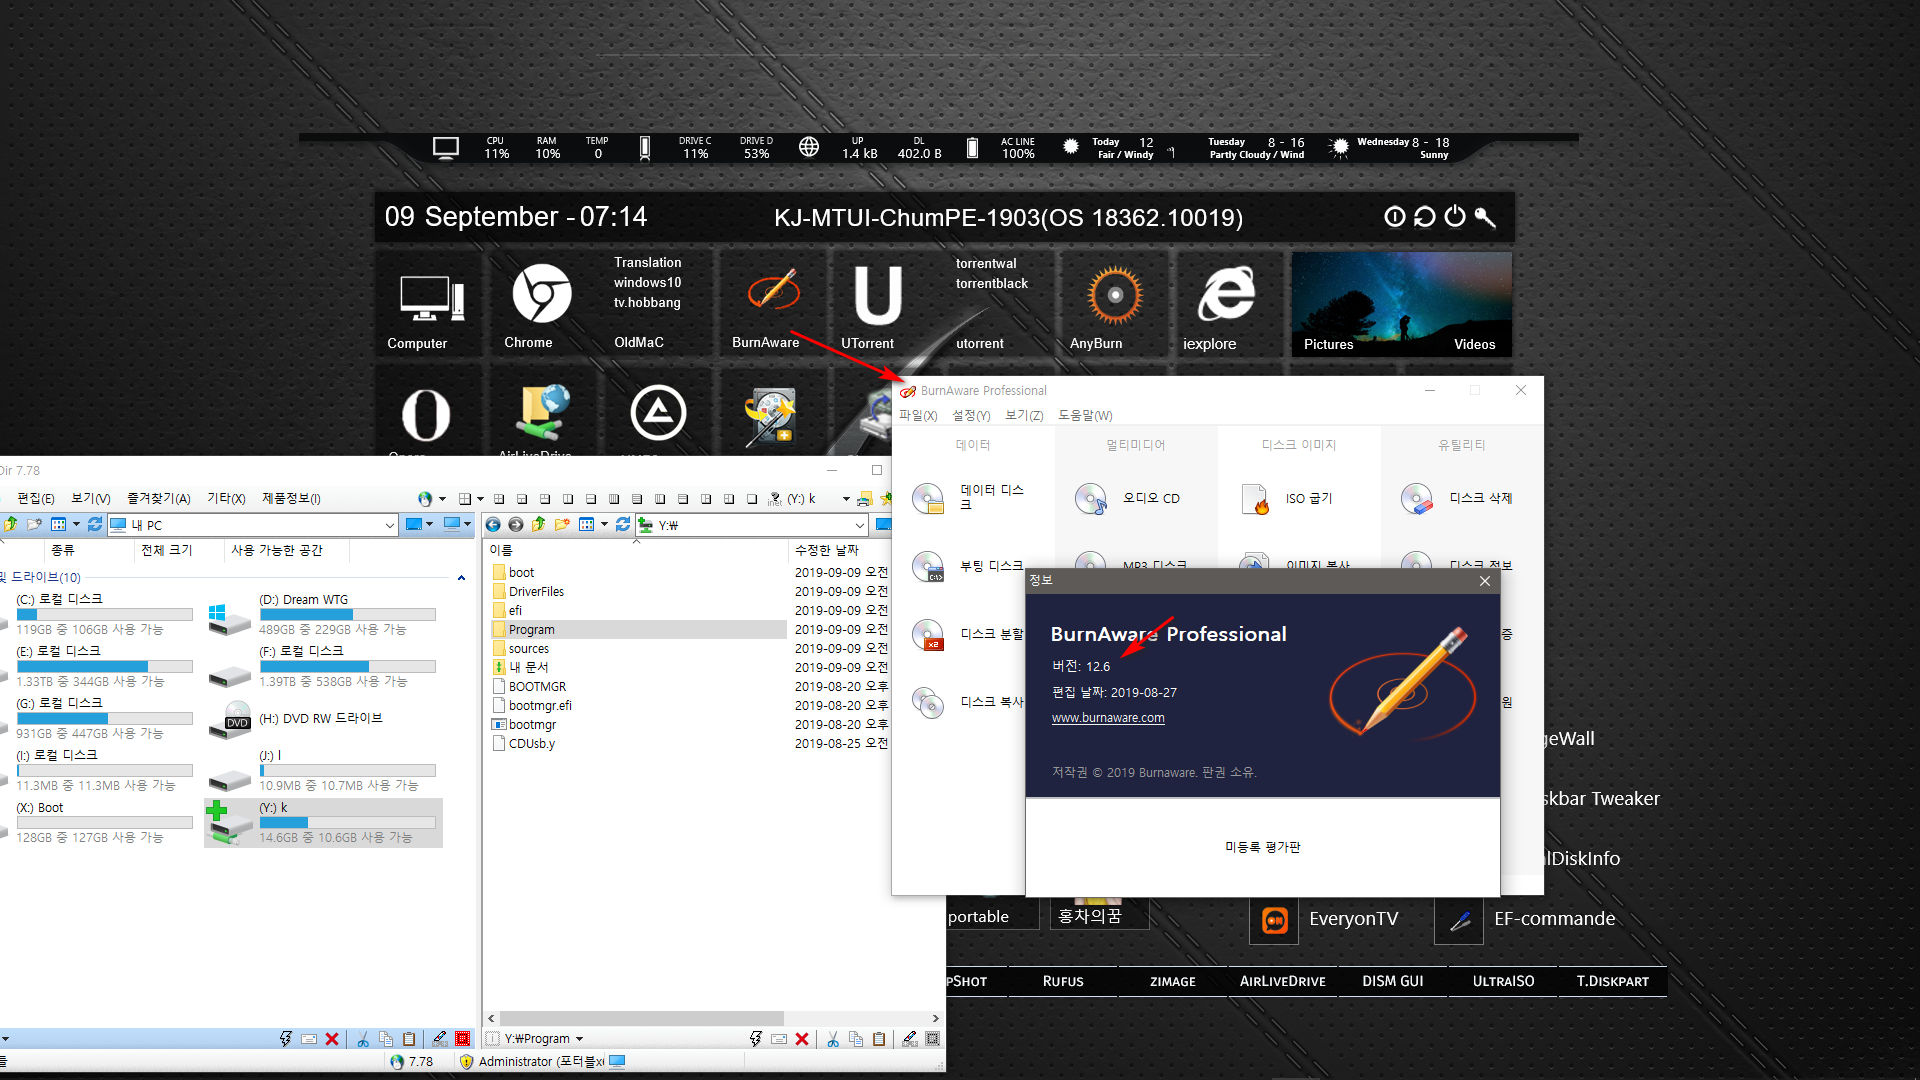Open 설정(Y) menu in BurnAware
Viewport: 1920px width, 1080px height.
pos(971,415)
